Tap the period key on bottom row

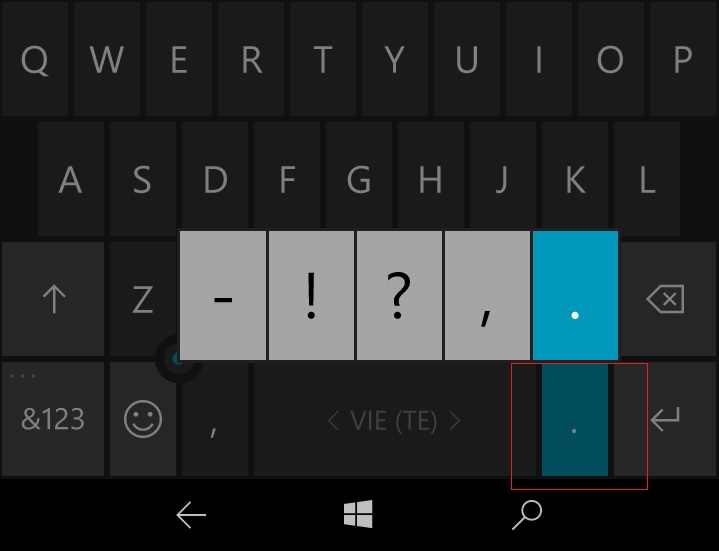click(x=575, y=419)
